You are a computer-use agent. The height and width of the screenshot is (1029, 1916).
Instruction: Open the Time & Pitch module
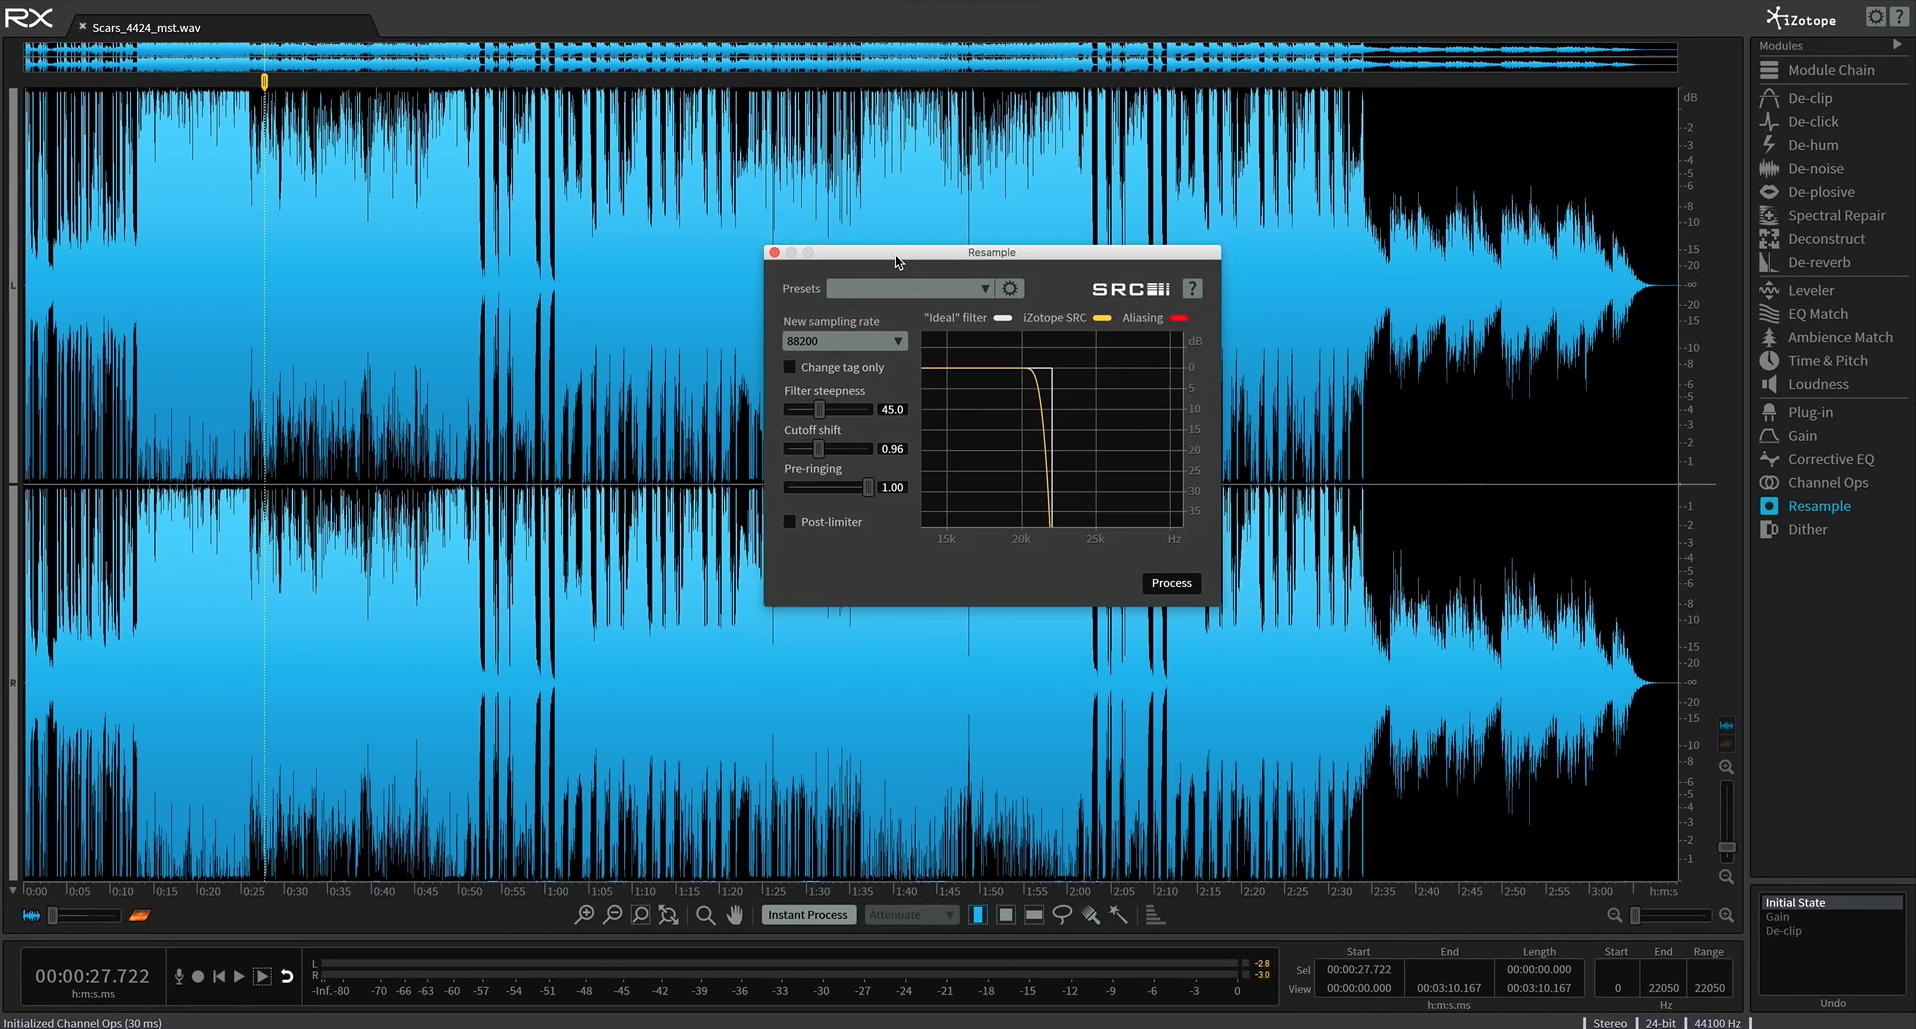tap(1827, 361)
